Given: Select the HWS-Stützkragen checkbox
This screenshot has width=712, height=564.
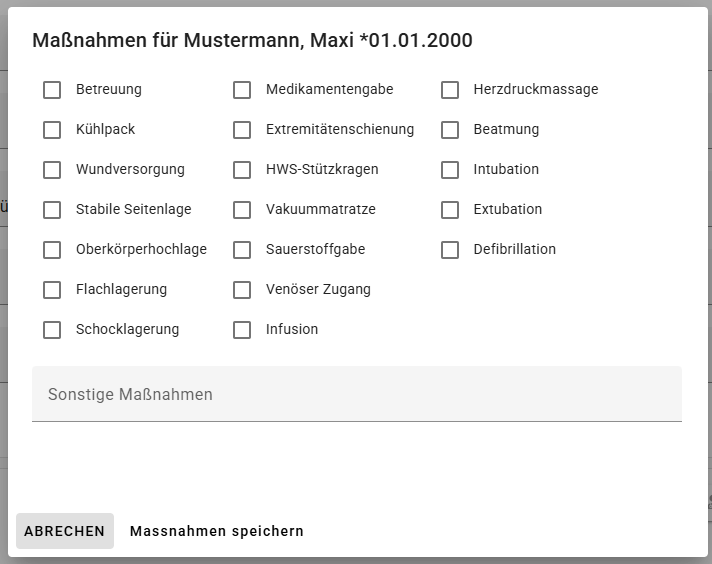Looking at the screenshot, I should (242, 170).
